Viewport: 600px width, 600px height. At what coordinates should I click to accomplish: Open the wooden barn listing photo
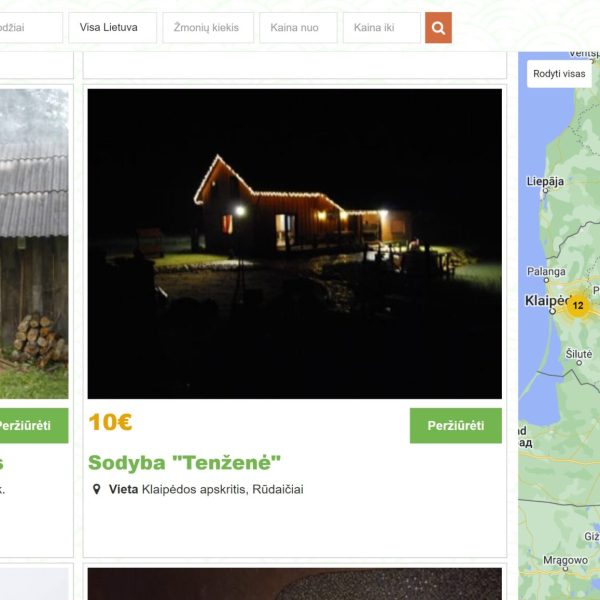[x=34, y=244]
